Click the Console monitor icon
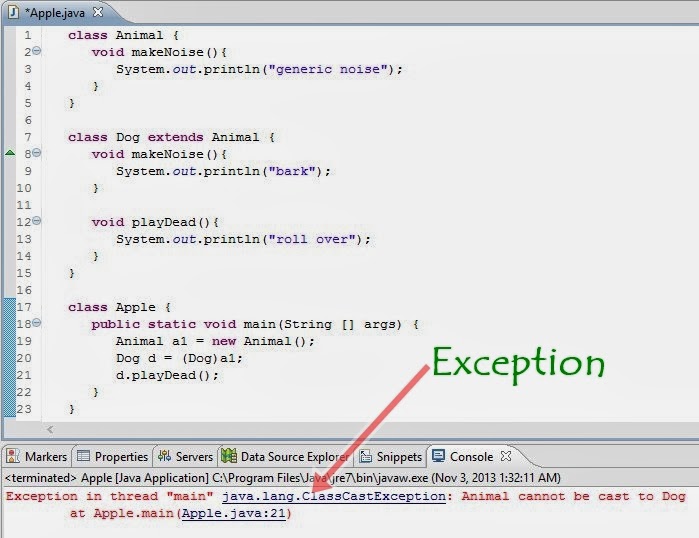 pyautogui.click(x=439, y=456)
